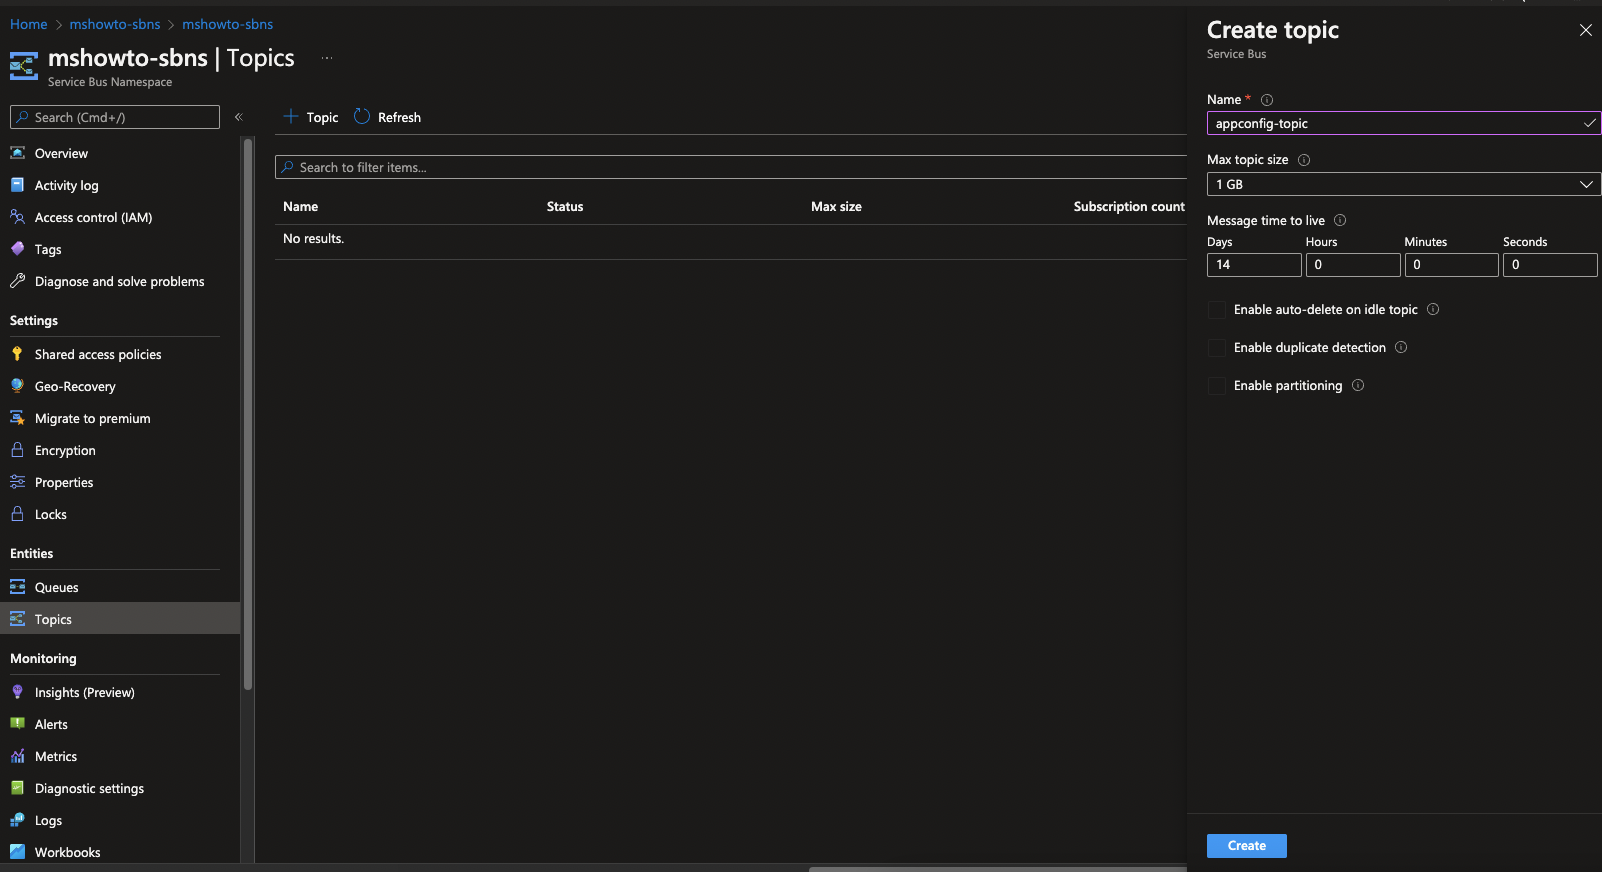Click the Access control (IAM) icon
This screenshot has height=872, width=1602.
[x=17, y=217]
